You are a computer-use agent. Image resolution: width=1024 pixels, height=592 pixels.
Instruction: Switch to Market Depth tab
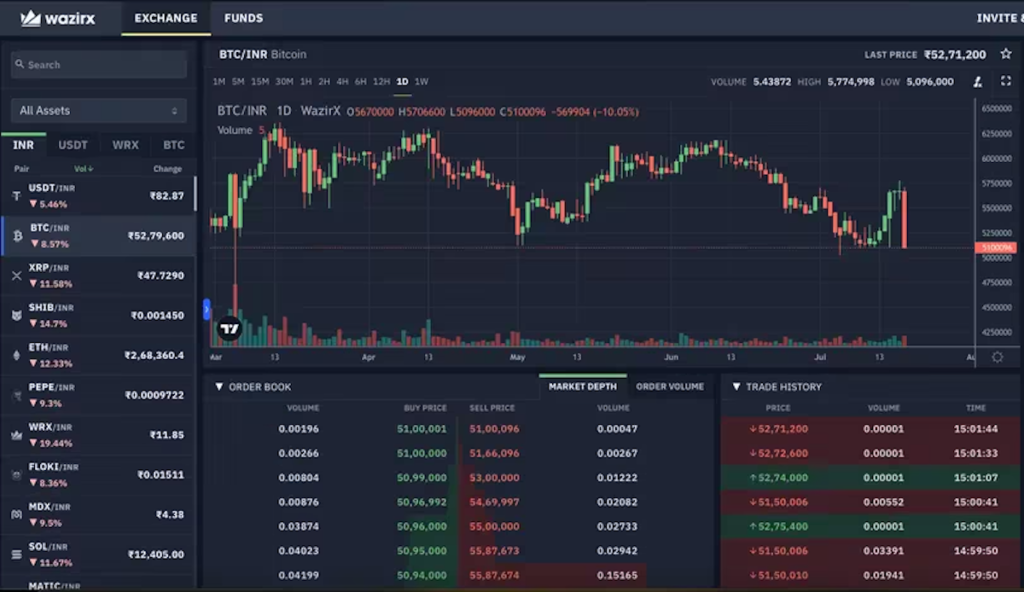coord(583,387)
